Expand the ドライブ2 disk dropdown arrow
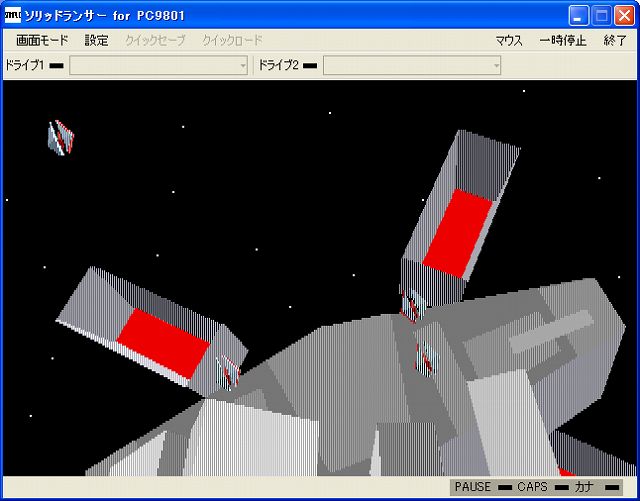The height and width of the screenshot is (501, 640). point(496,66)
